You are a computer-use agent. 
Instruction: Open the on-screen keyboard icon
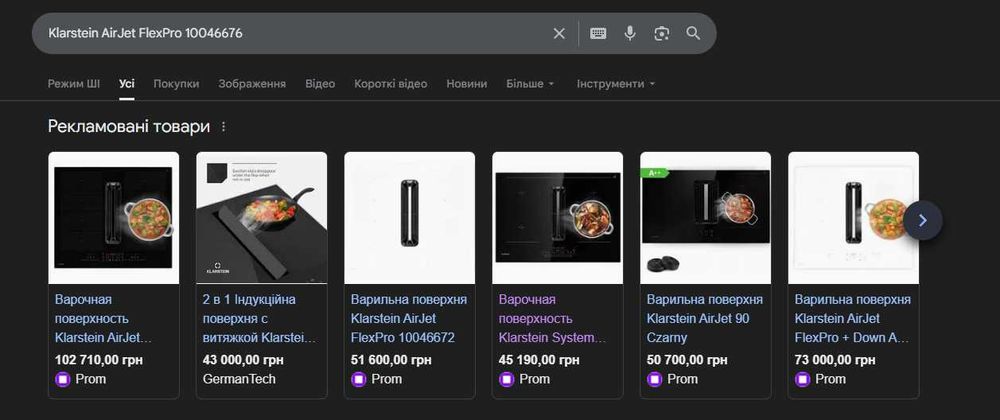pos(598,33)
